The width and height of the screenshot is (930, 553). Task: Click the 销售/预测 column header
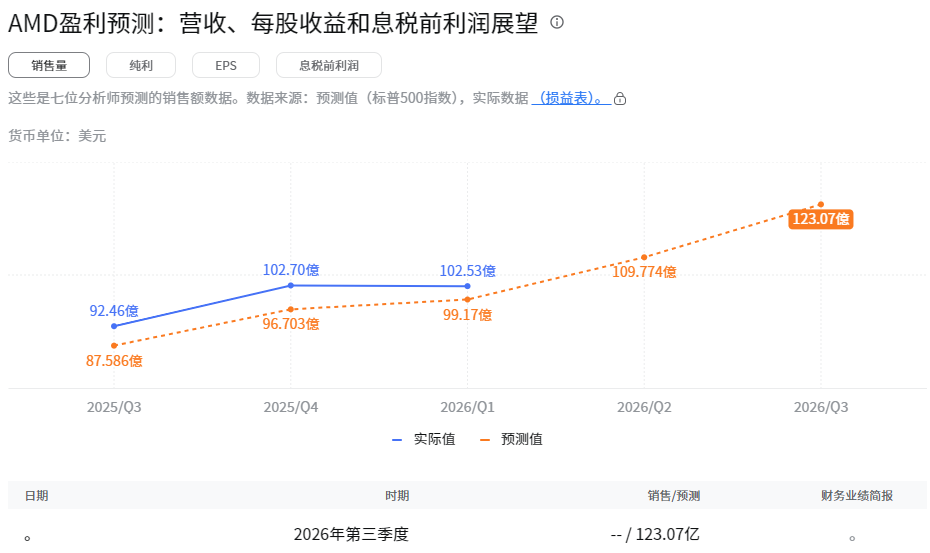point(674,495)
